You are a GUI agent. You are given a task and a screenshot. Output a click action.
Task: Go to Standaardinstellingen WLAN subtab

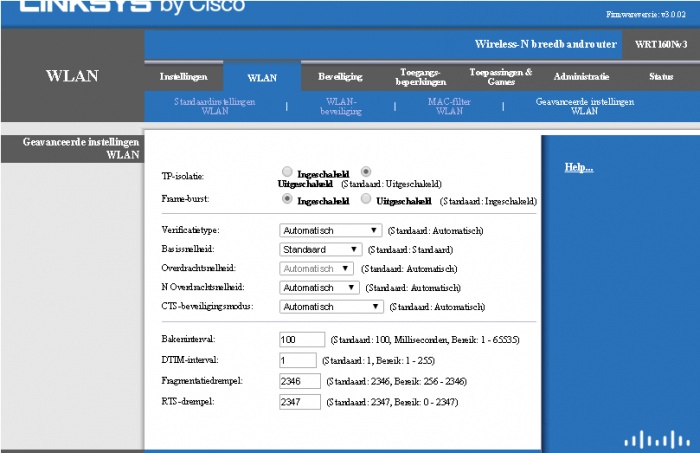tap(215, 106)
